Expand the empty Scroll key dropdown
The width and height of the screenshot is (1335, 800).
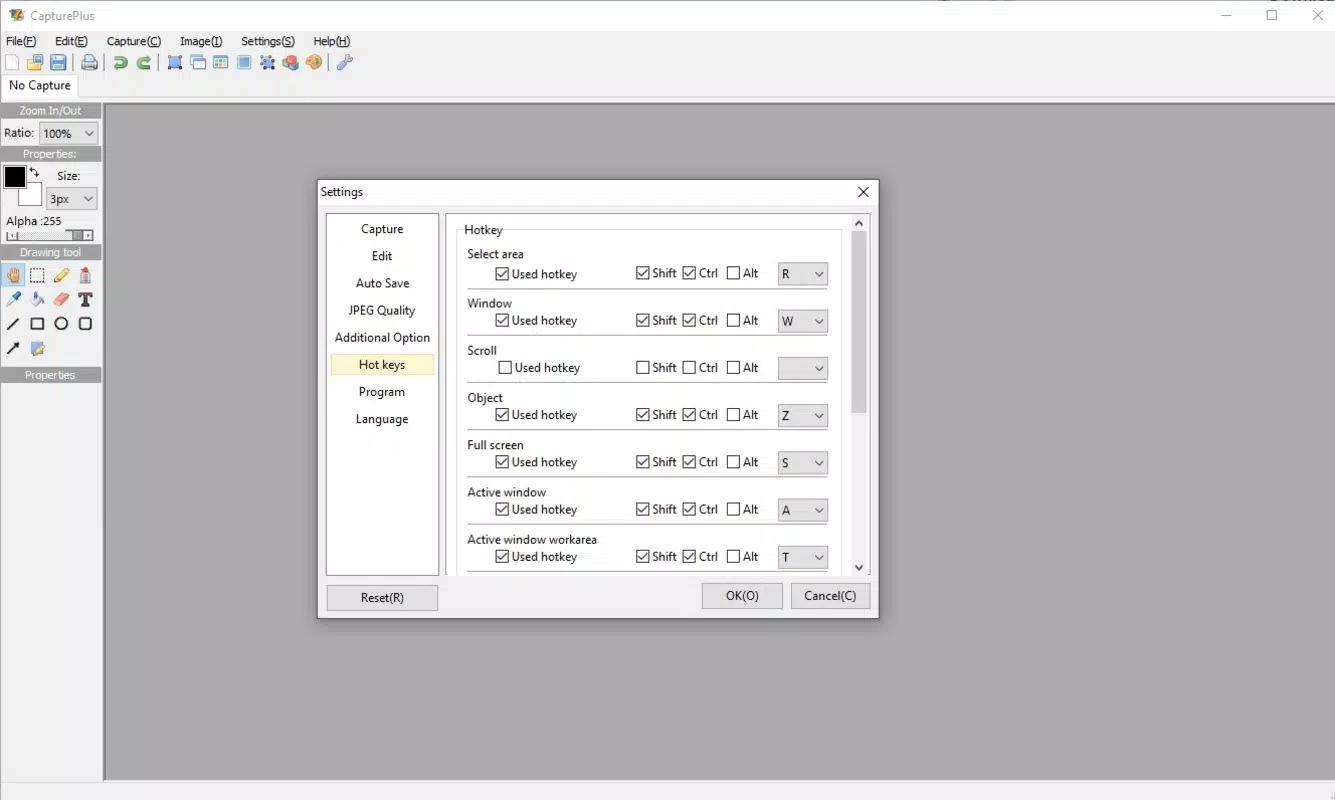803,368
